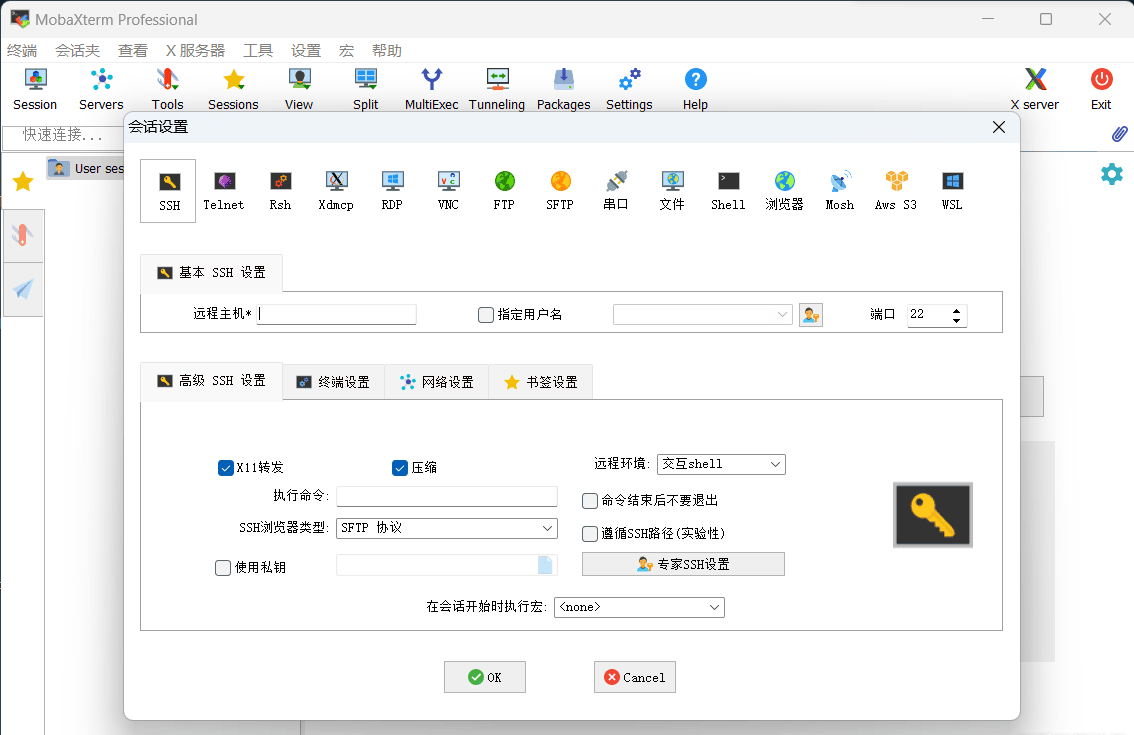1134x735 pixels.
Task: Switch to the 网络设置 tab
Action: coord(437,382)
